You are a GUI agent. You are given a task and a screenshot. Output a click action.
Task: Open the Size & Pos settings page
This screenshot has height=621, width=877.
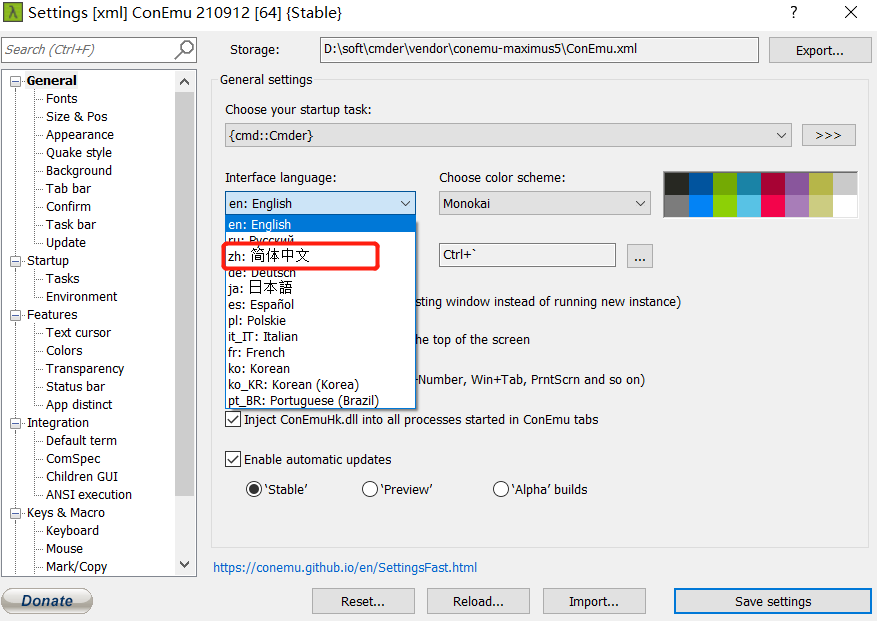[77, 117]
